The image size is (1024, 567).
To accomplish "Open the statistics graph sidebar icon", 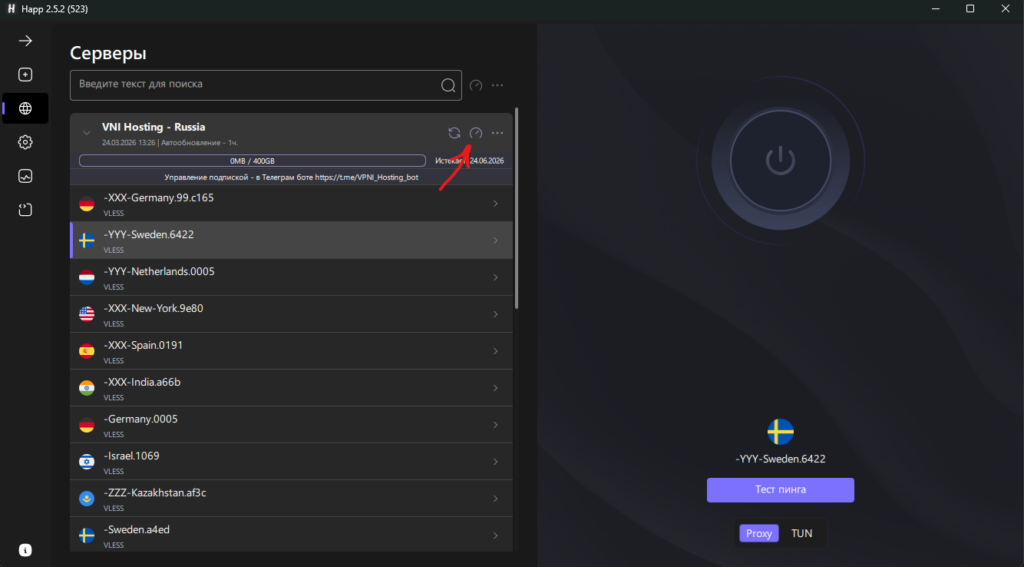I will coord(26,176).
